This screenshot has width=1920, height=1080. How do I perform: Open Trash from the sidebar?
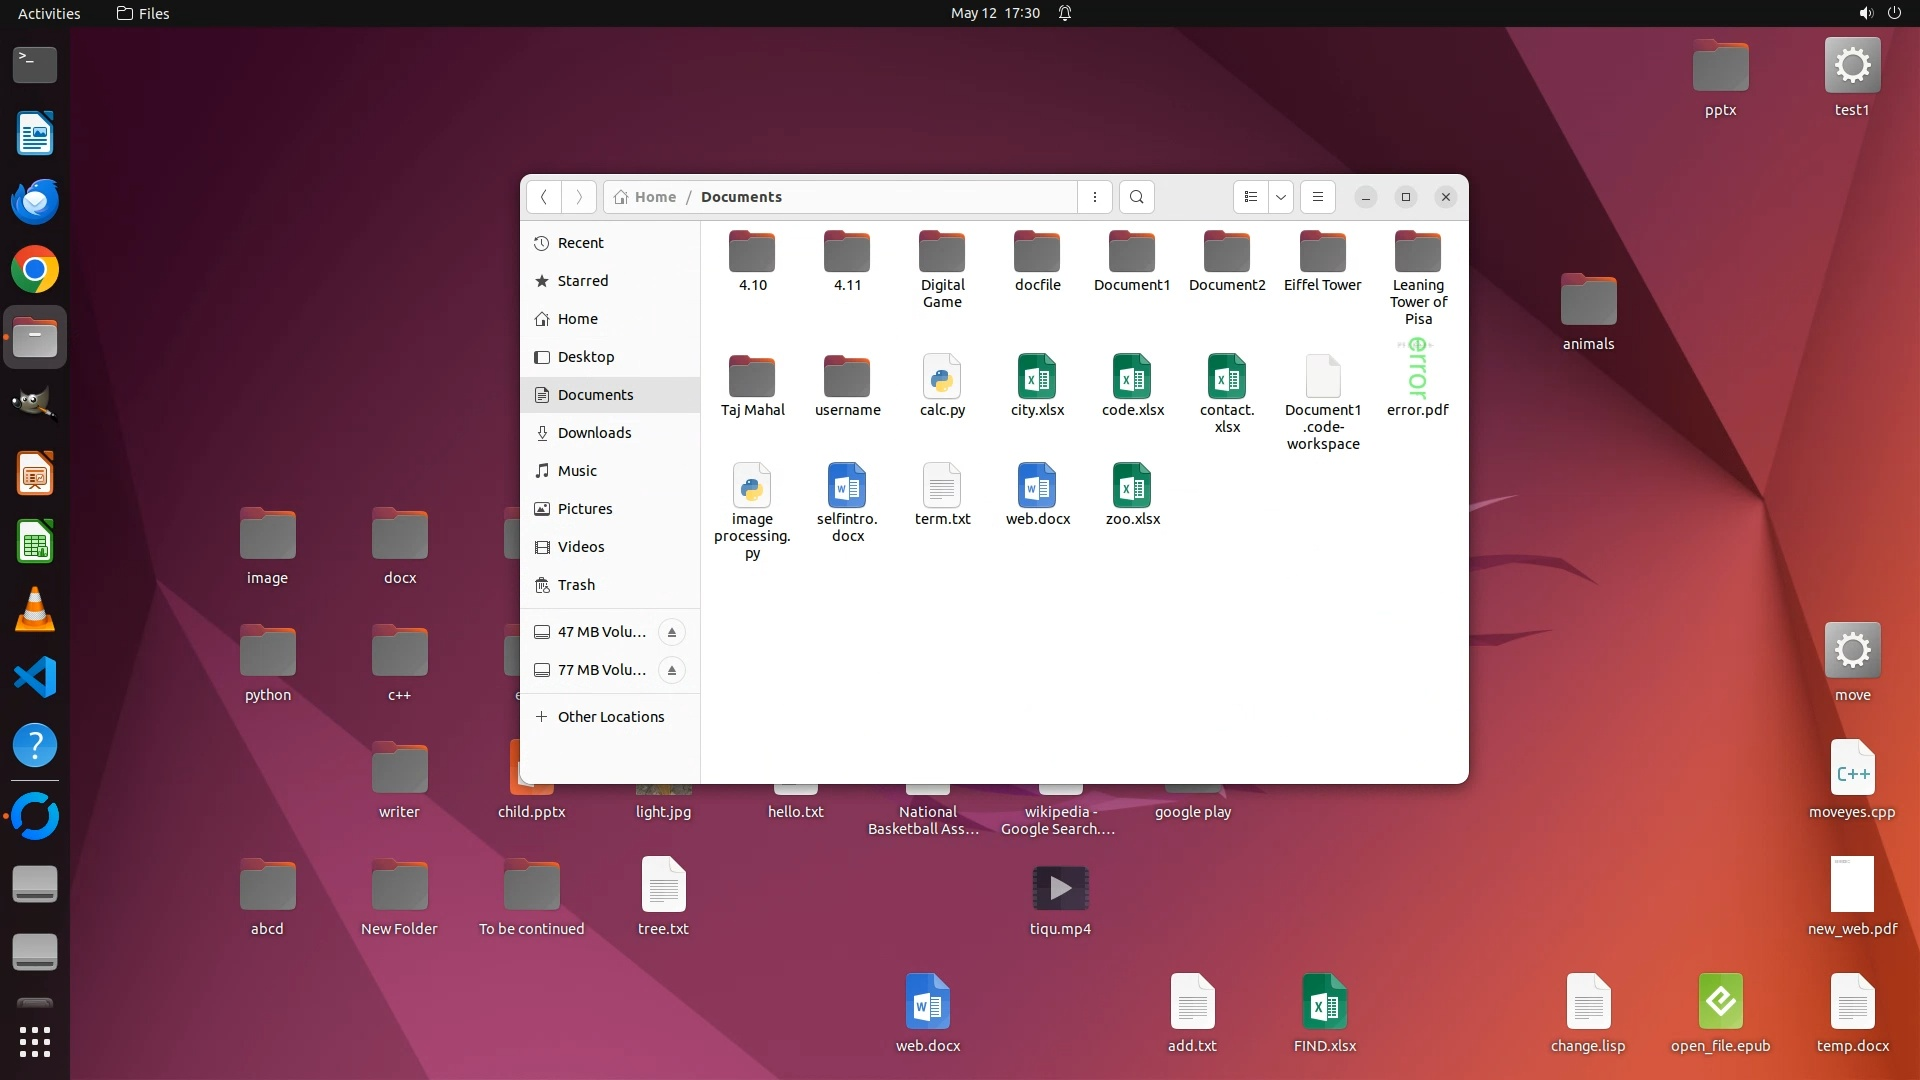pyautogui.click(x=576, y=585)
